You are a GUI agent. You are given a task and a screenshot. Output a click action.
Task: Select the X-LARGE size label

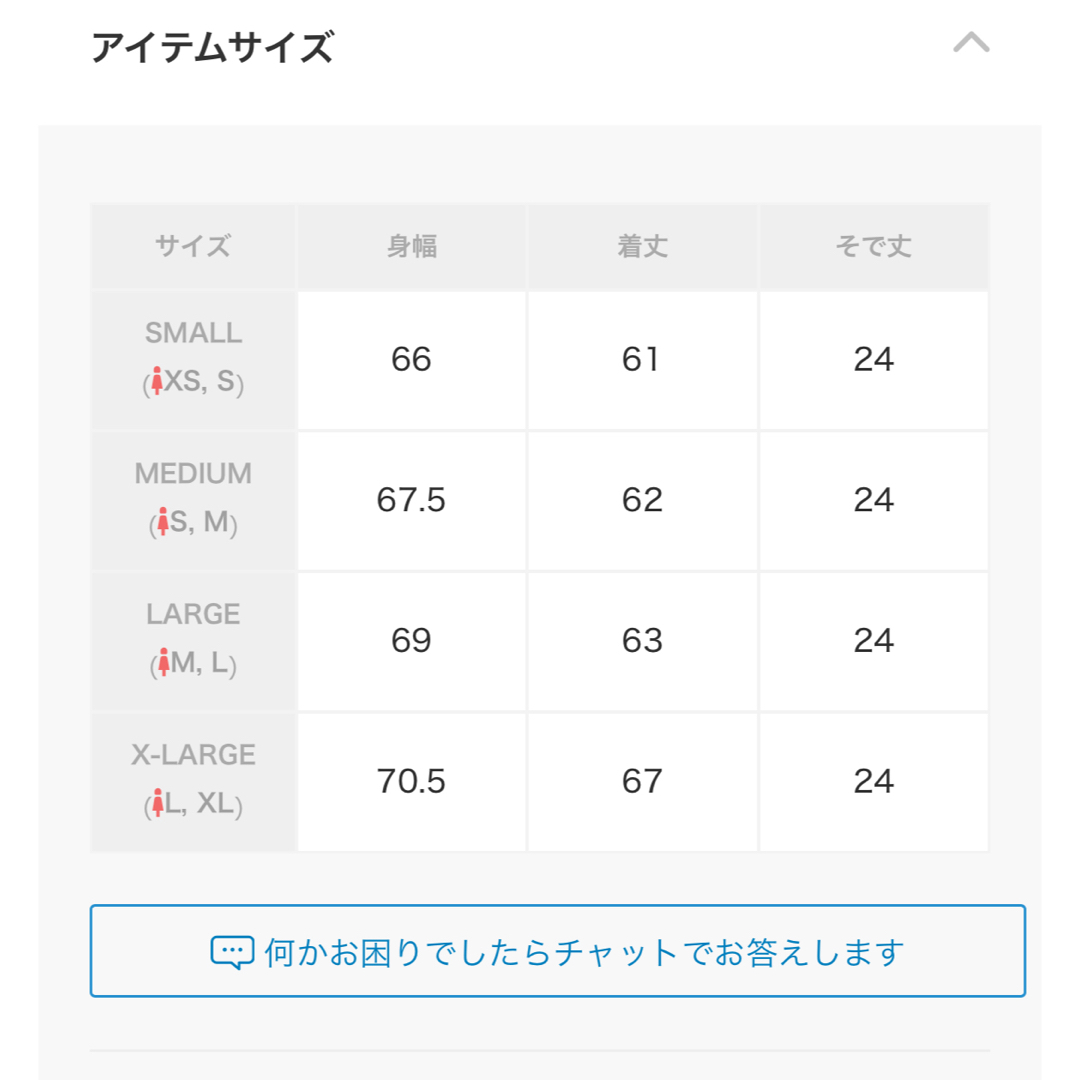click(x=194, y=755)
